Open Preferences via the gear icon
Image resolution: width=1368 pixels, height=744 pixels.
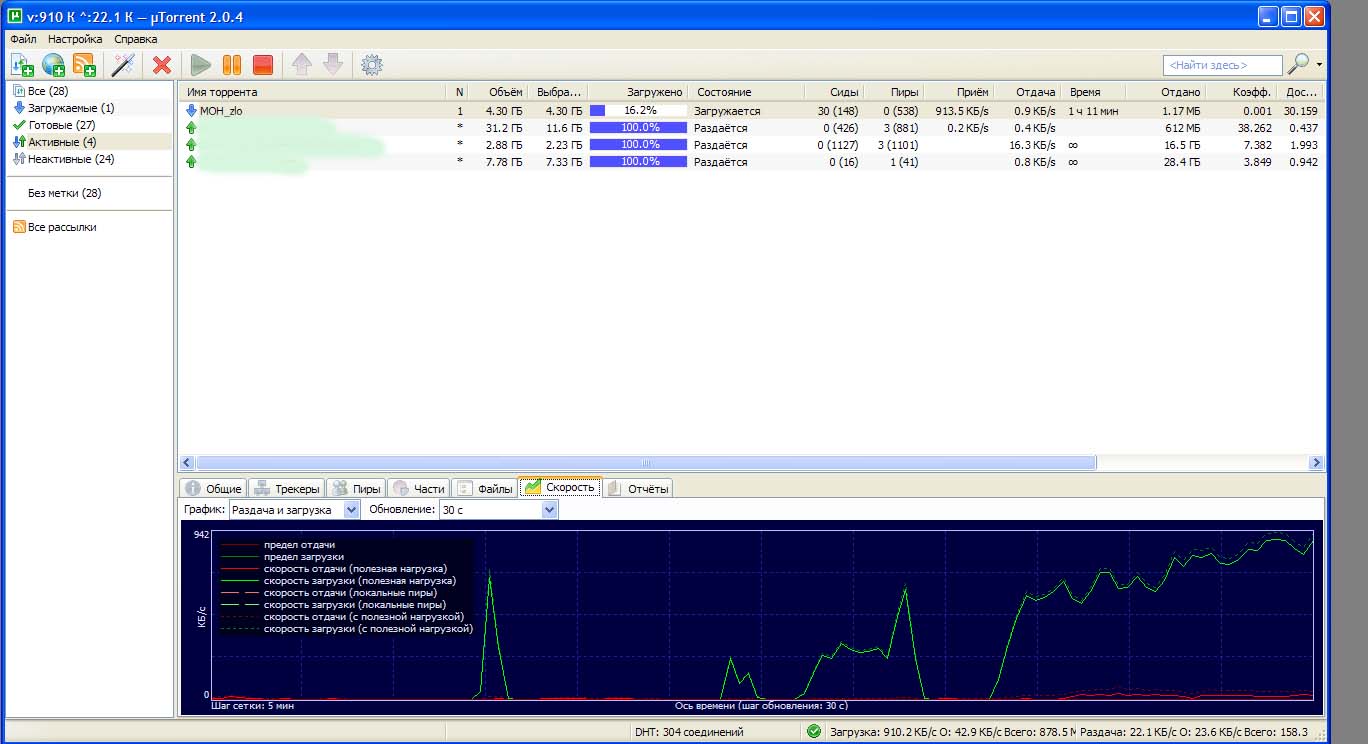[372, 65]
